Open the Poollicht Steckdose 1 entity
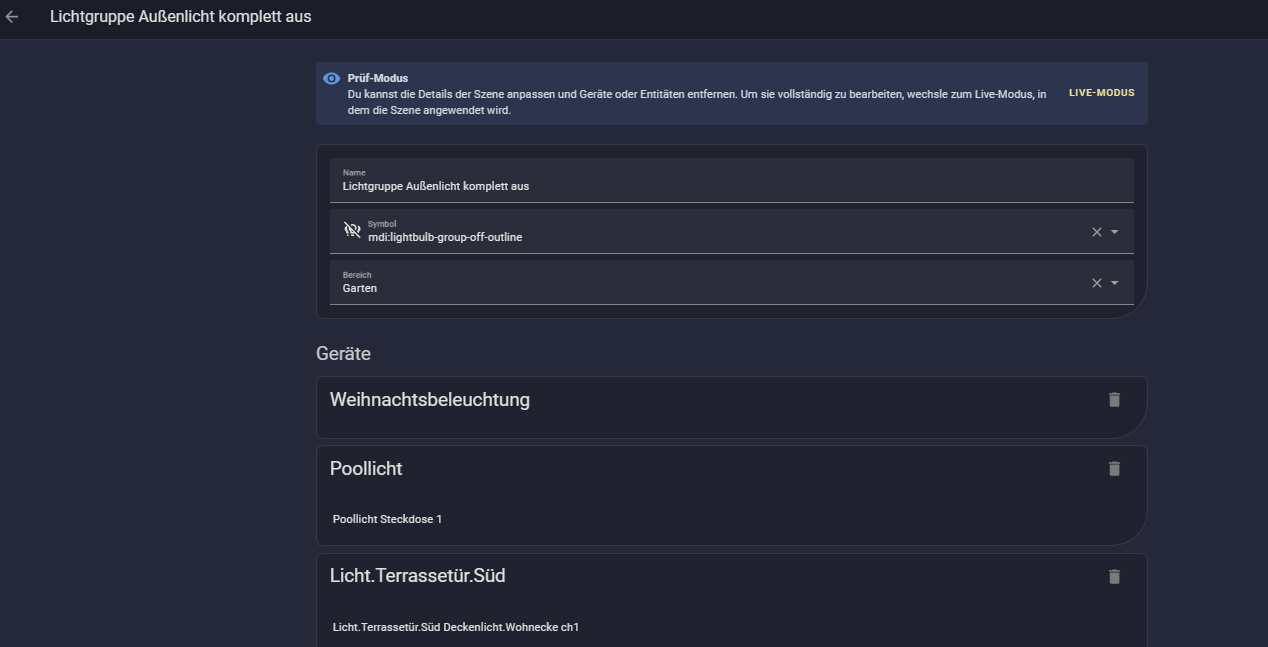Viewport: 1268px width, 647px height. pyautogui.click(x=387, y=519)
